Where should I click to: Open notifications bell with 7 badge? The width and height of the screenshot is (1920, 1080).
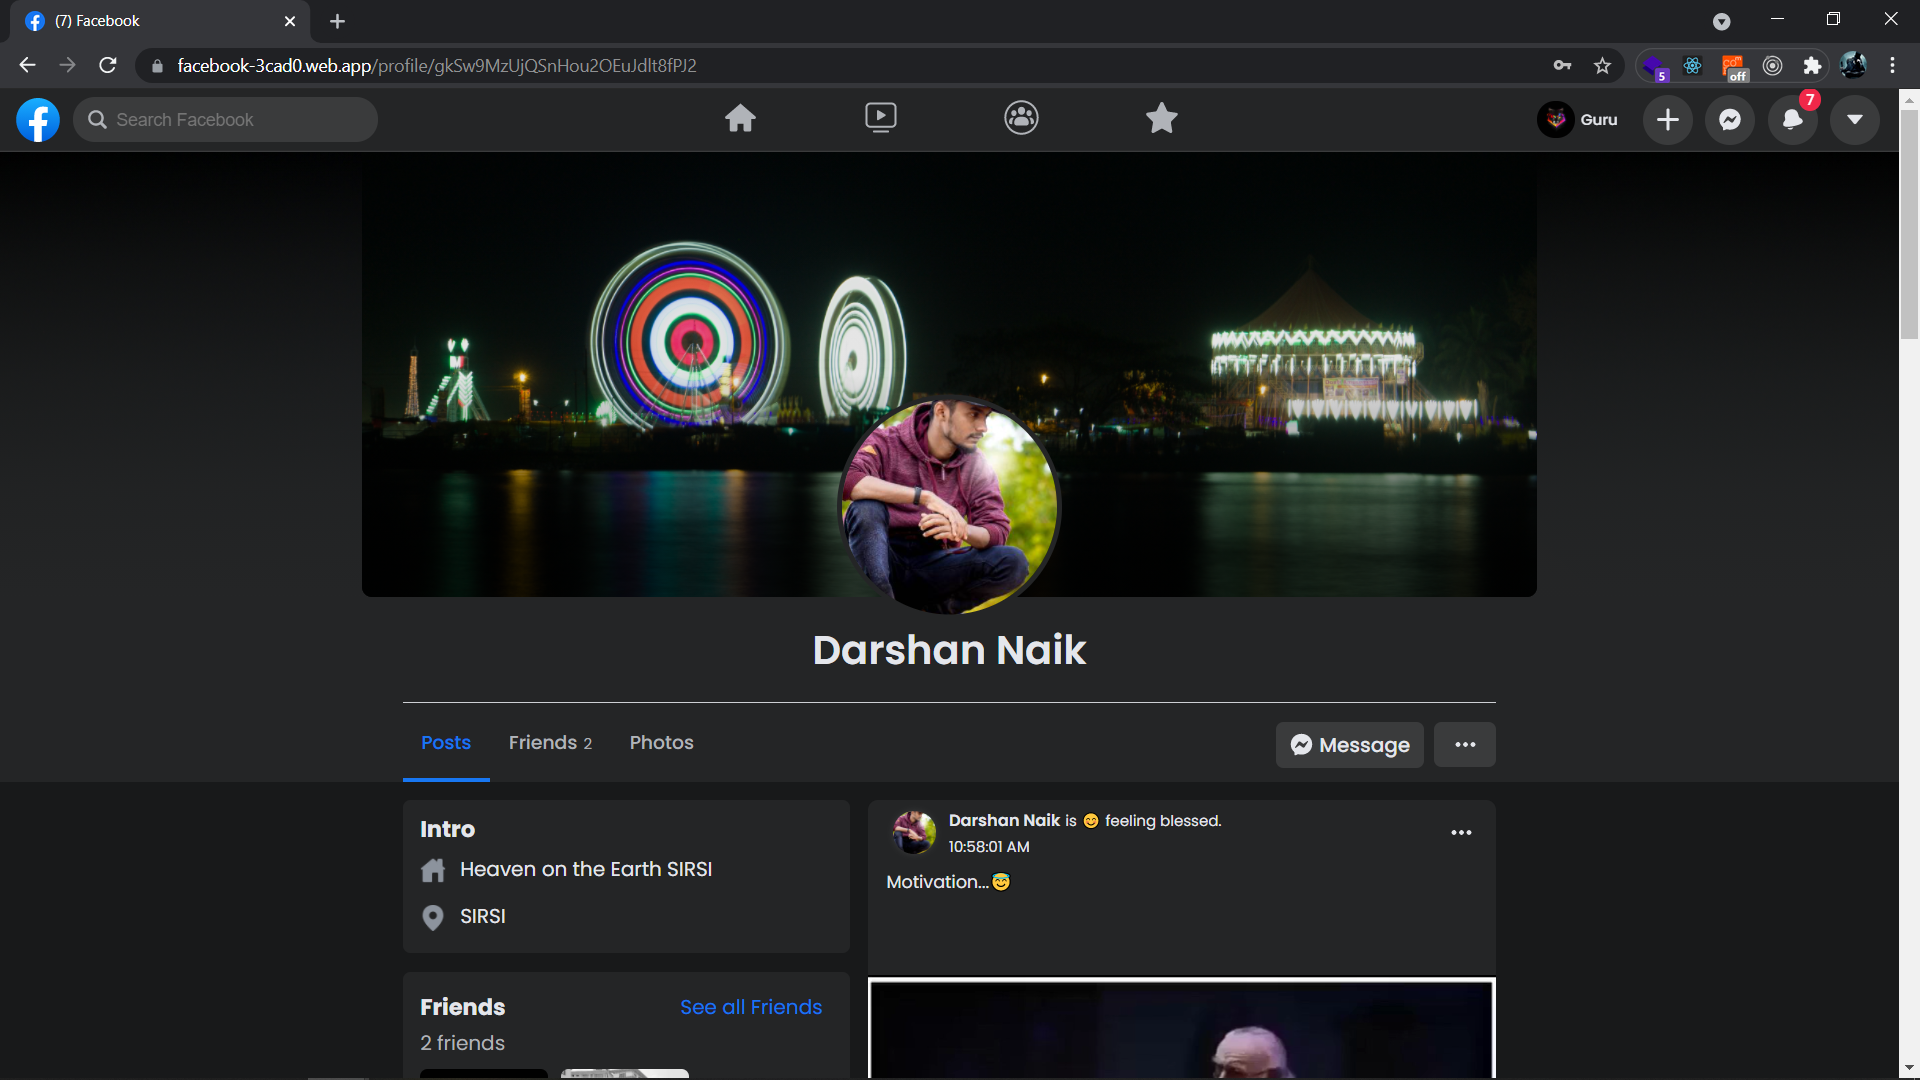pyautogui.click(x=1793, y=120)
